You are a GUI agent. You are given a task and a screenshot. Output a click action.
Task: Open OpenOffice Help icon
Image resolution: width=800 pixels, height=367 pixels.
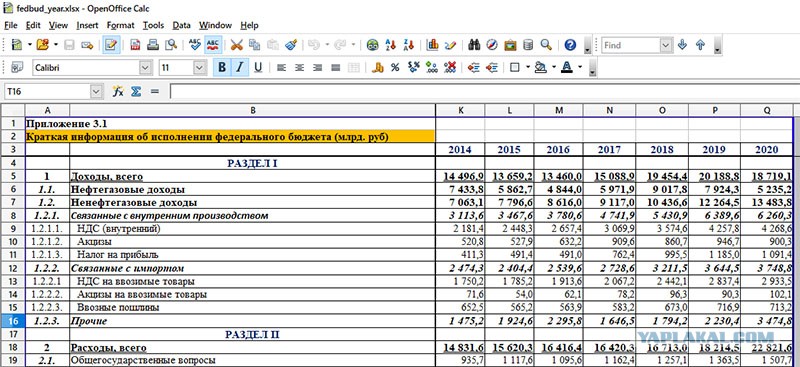(570, 45)
